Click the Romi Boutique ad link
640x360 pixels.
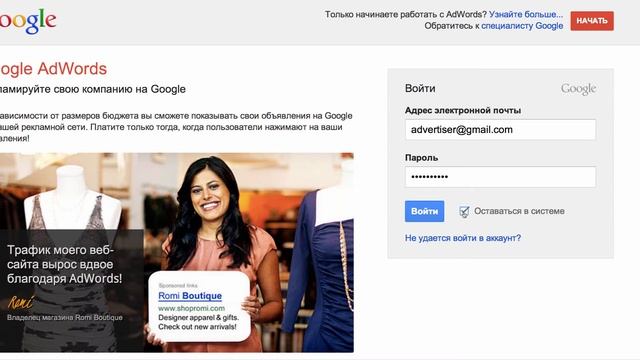[x=190, y=296]
